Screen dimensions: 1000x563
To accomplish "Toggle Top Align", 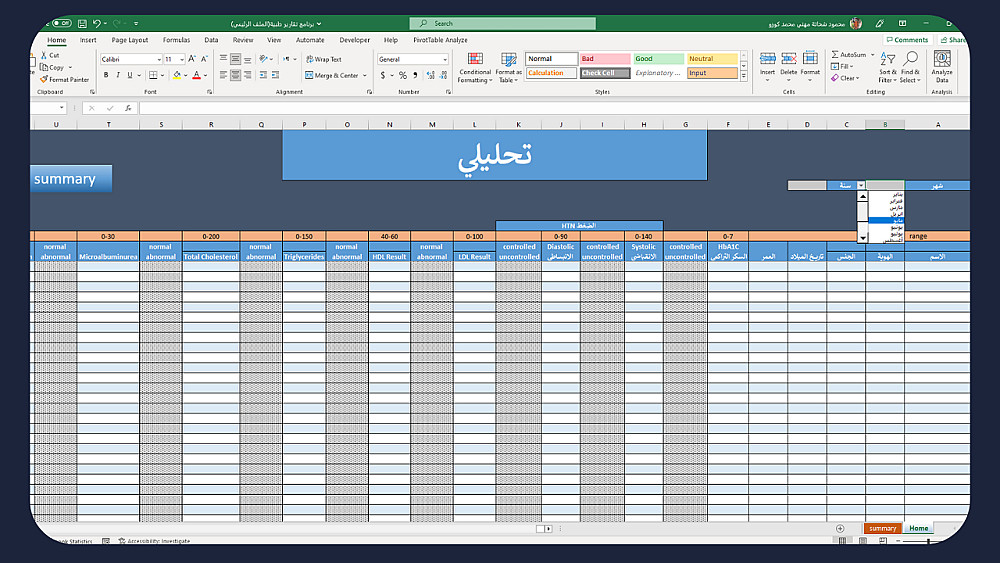I will point(223,59).
